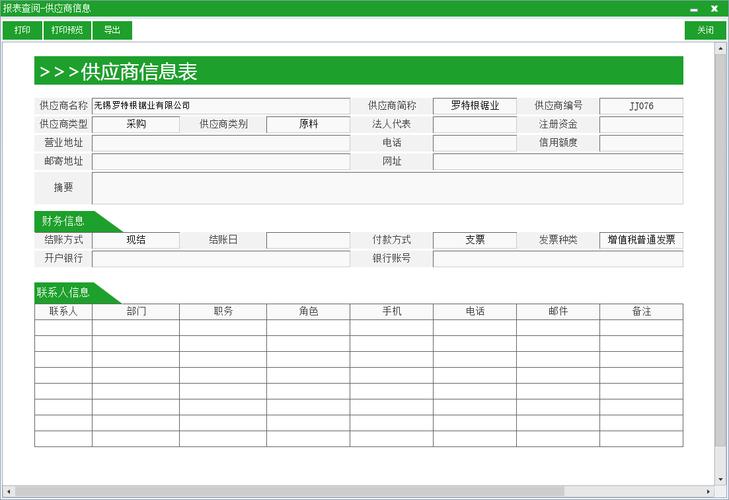Click the 联系人 column header
Image resolution: width=729 pixels, height=500 pixels.
tap(63, 312)
